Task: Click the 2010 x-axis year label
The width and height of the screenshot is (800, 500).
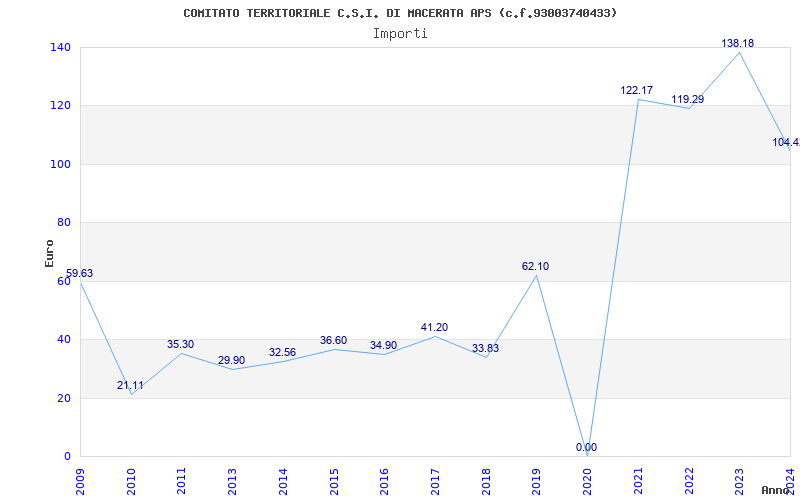Action: point(131,481)
